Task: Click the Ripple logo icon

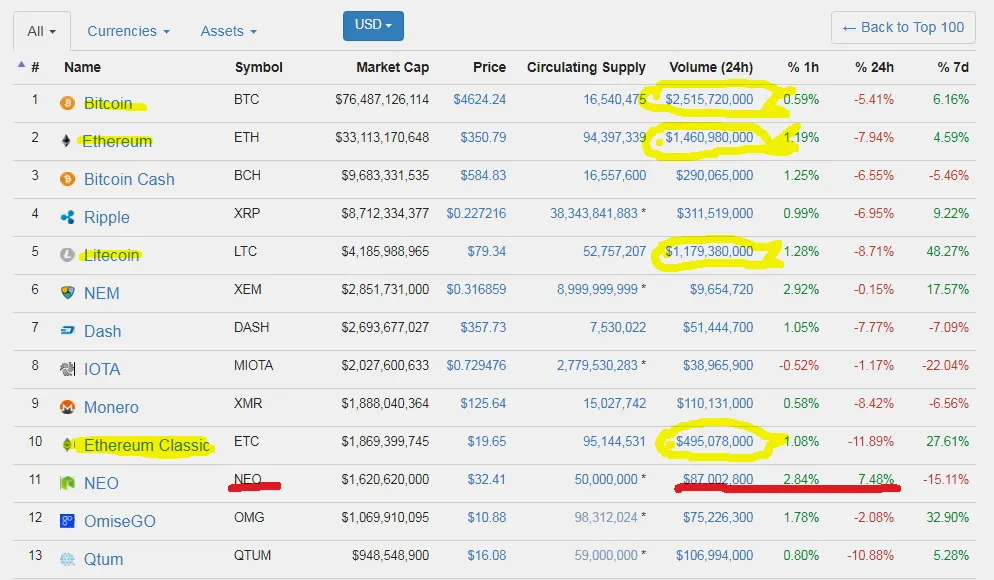Action: click(x=67, y=217)
